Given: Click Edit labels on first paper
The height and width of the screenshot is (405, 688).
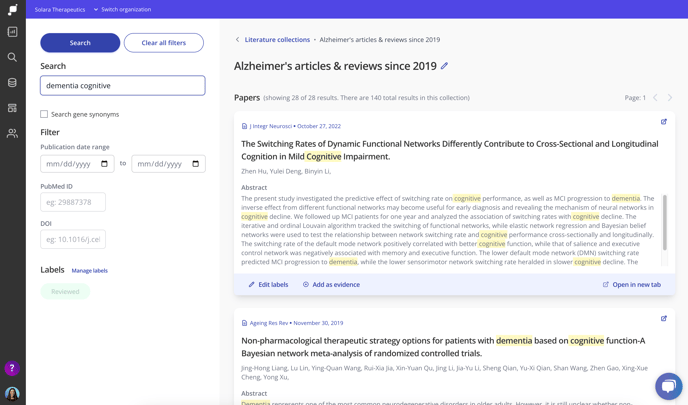Looking at the screenshot, I should tap(268, 284).
